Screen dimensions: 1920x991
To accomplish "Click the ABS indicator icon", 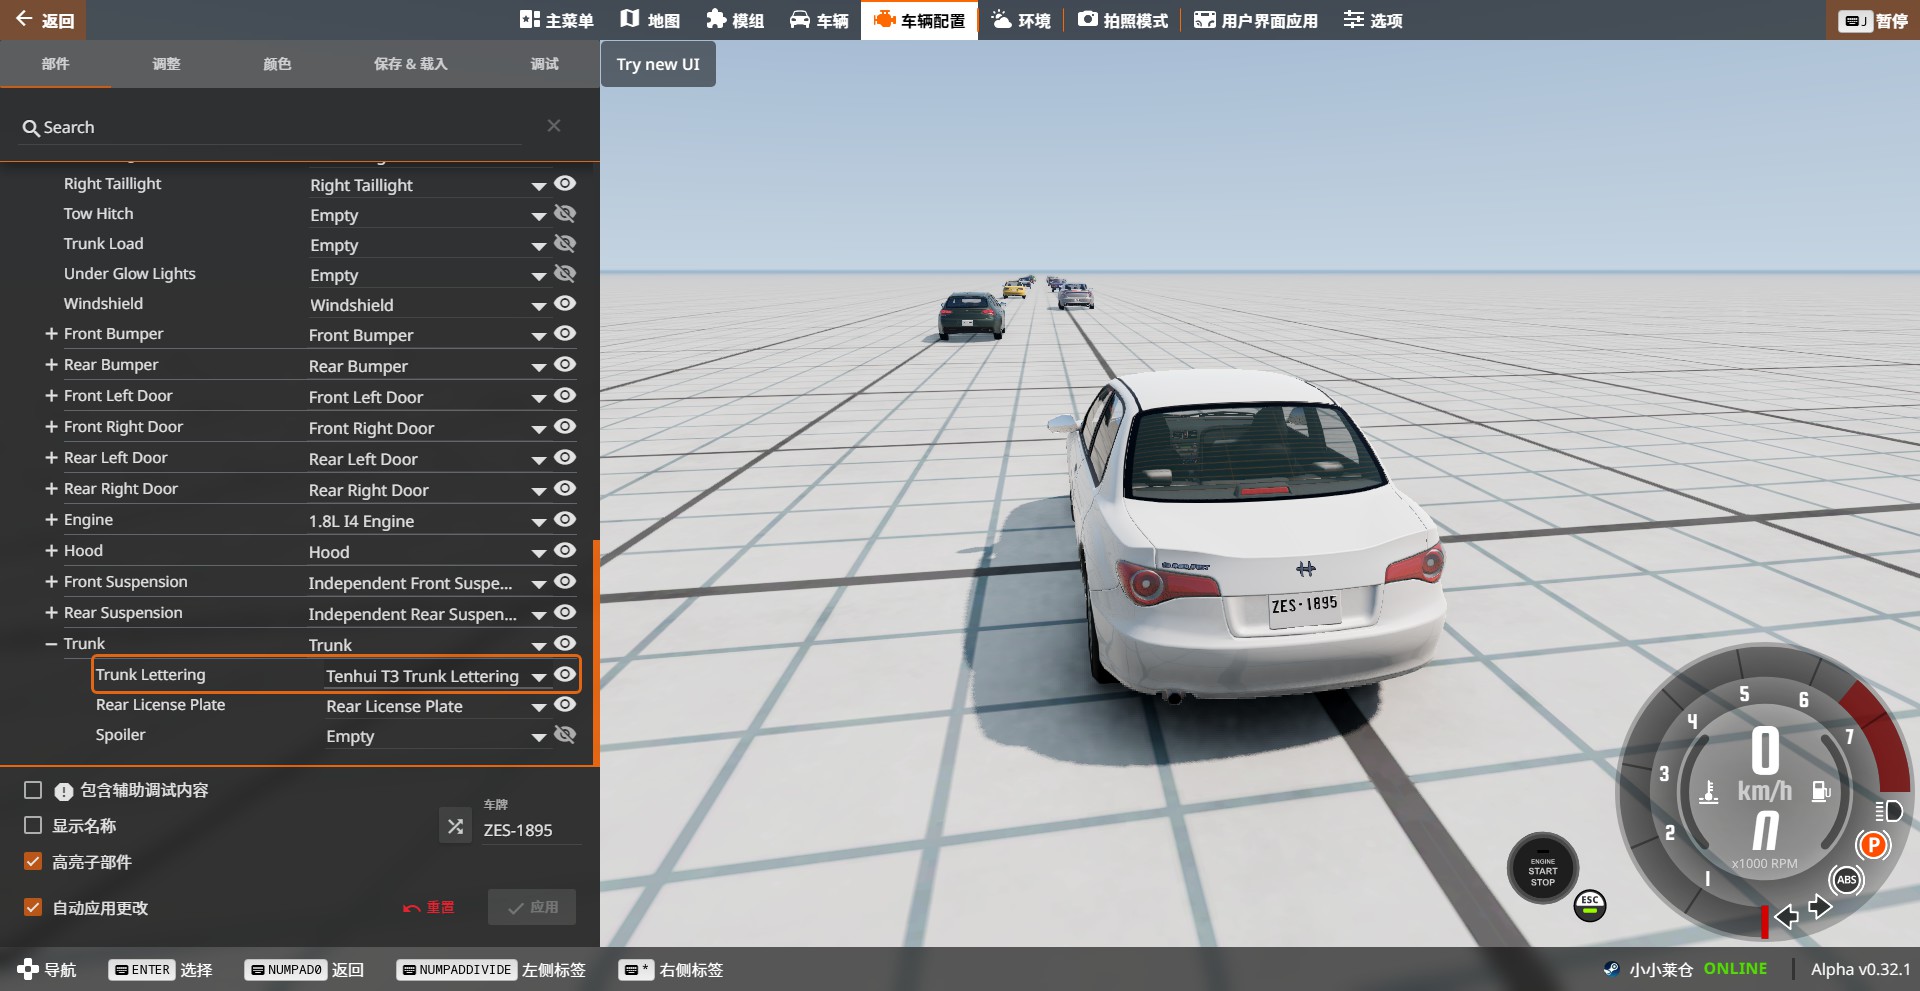I will pyautogui.click(x=1846, y=880).
